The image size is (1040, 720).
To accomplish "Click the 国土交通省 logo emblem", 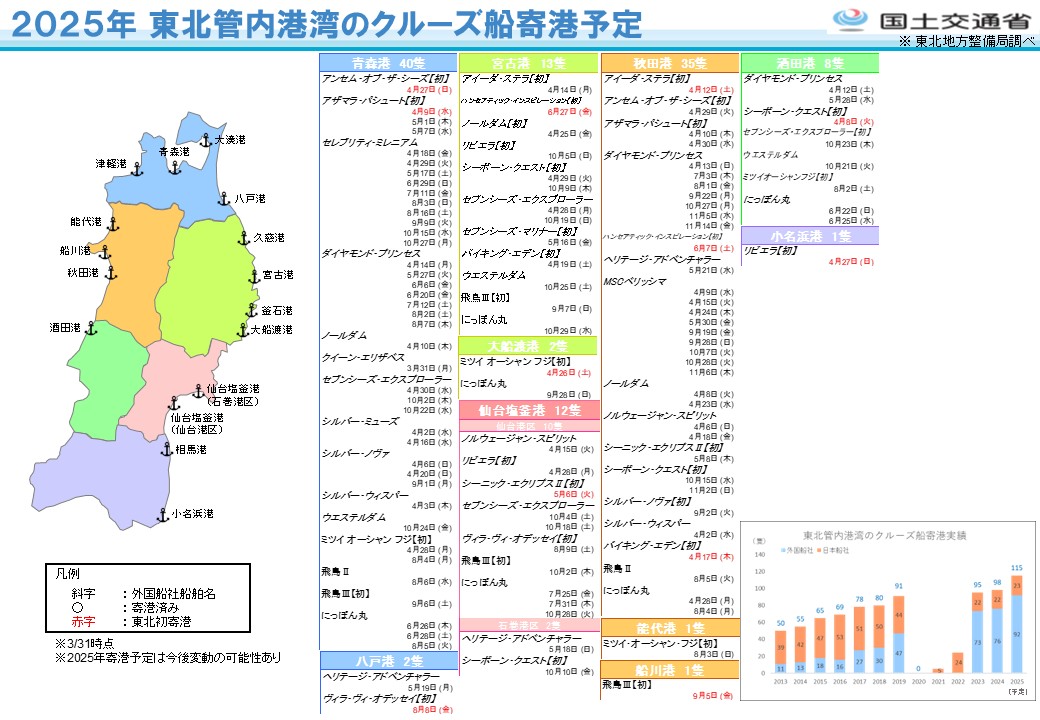I will pos(850,18).
